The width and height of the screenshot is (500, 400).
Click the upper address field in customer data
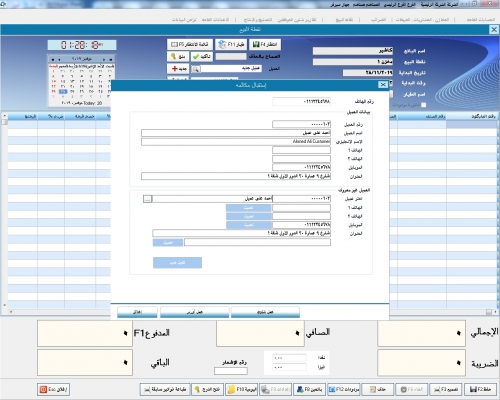(236, 176)
